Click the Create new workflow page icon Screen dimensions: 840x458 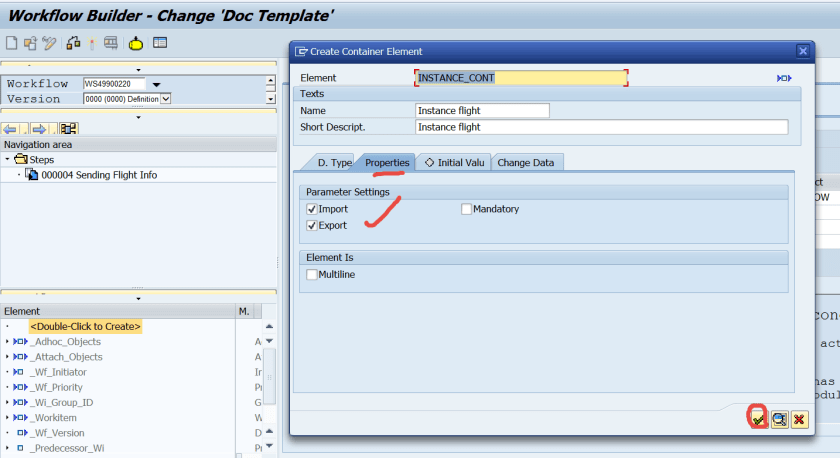click(x=11, y=43)
